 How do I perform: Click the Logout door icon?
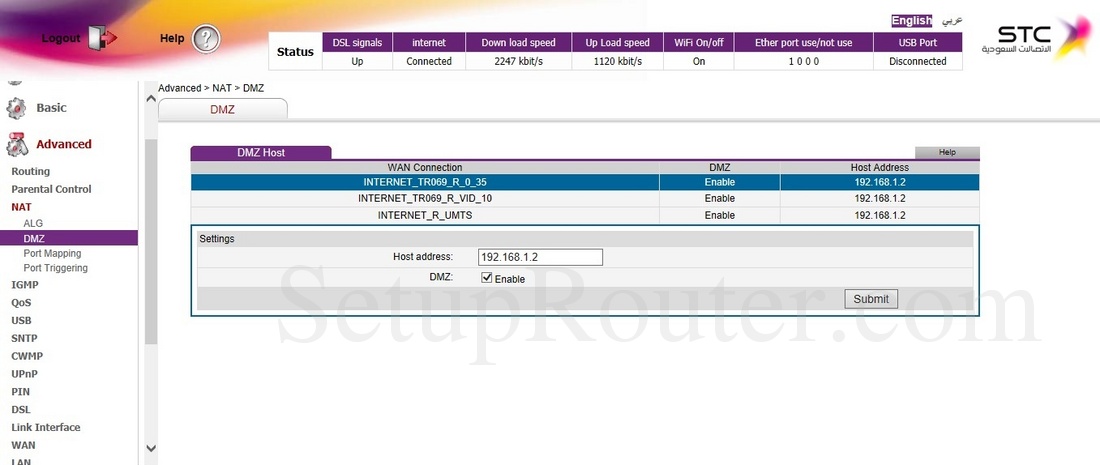(101, 38)
